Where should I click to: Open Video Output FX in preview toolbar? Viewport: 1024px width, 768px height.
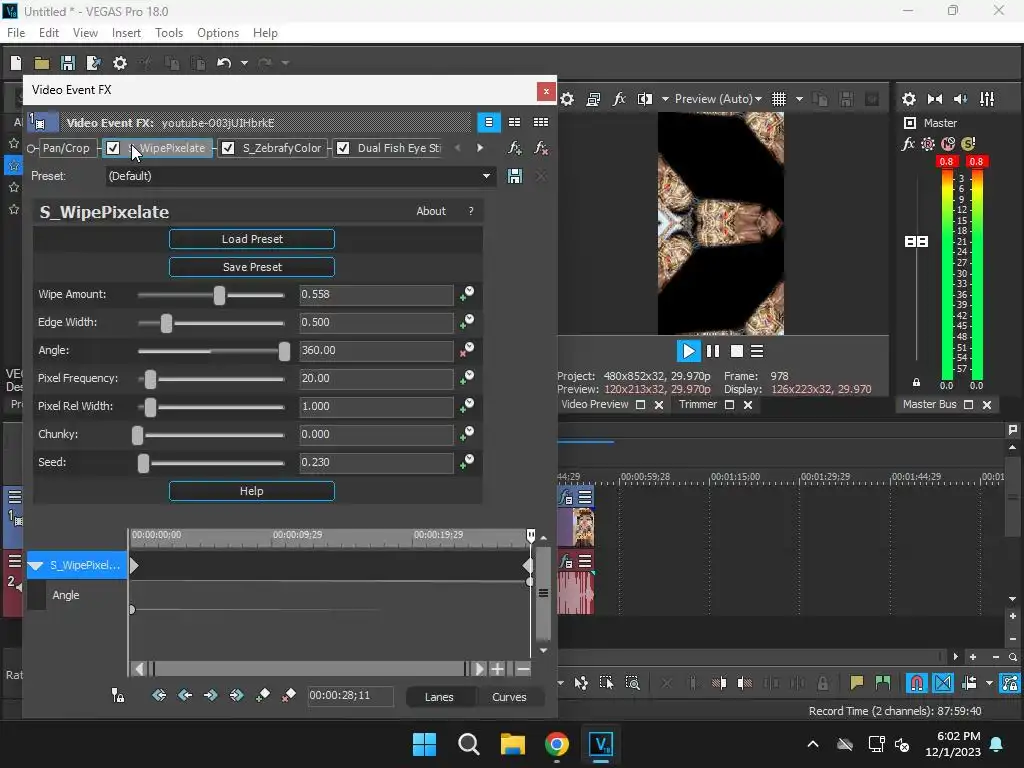click(619, 99)
